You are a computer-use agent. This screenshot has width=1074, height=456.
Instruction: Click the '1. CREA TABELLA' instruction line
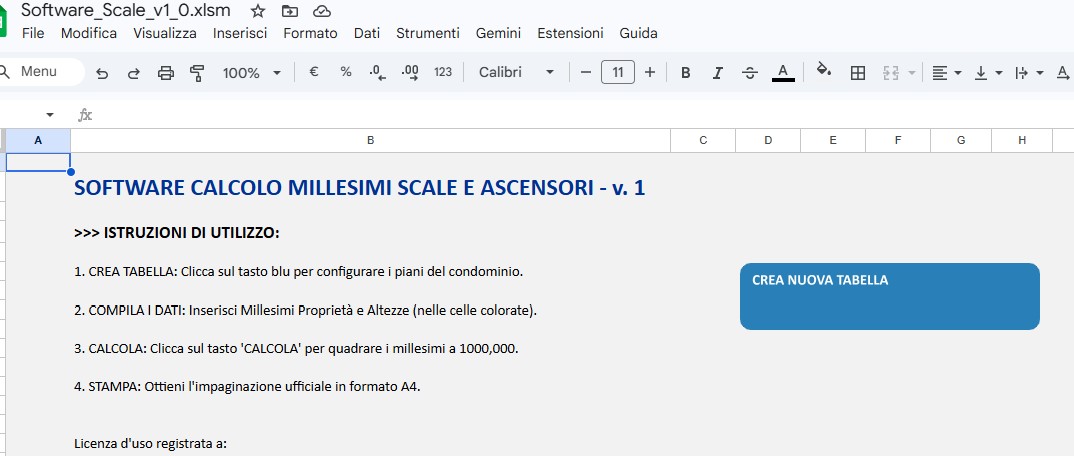pos(299,272)
